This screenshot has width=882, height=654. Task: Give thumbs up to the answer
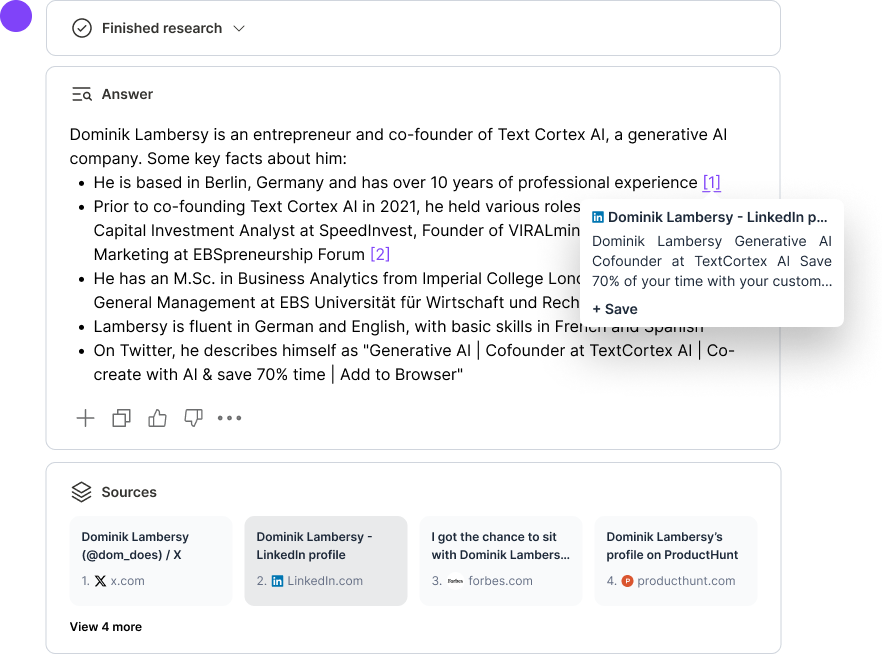(x=158, y=418)
